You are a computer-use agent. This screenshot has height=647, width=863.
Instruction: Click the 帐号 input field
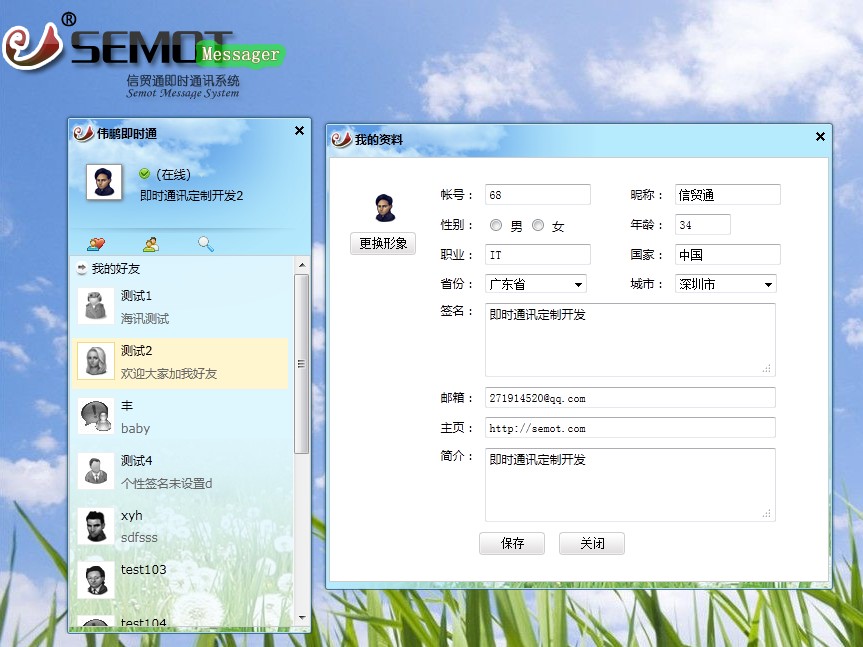pyautogui.click(x=538, y=195)
